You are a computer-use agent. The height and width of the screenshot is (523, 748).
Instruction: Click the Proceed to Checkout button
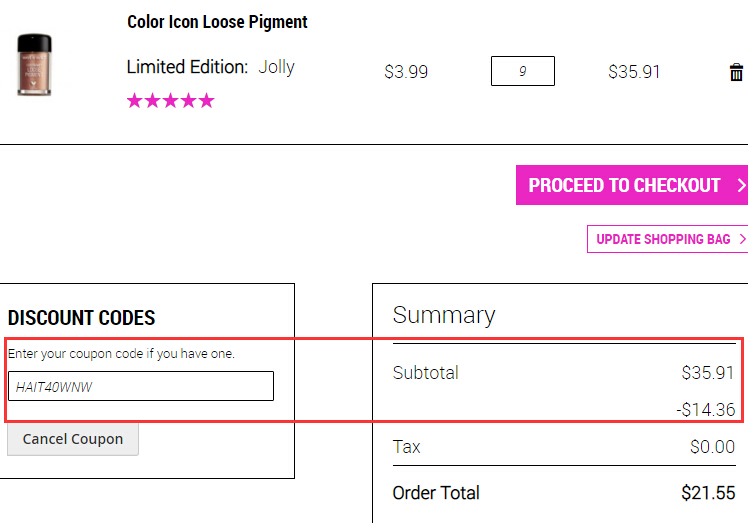coord(632,185)
